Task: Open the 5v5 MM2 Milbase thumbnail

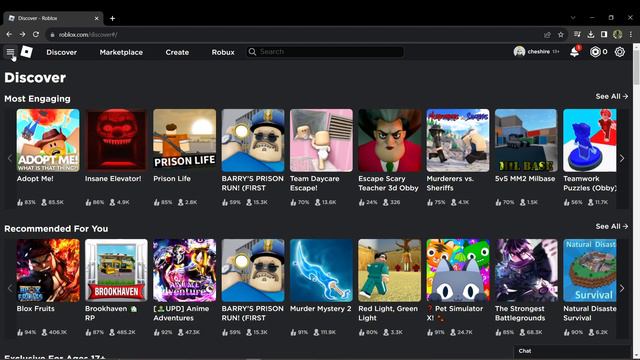Action: pyautogui.click(x=526, y=140)
